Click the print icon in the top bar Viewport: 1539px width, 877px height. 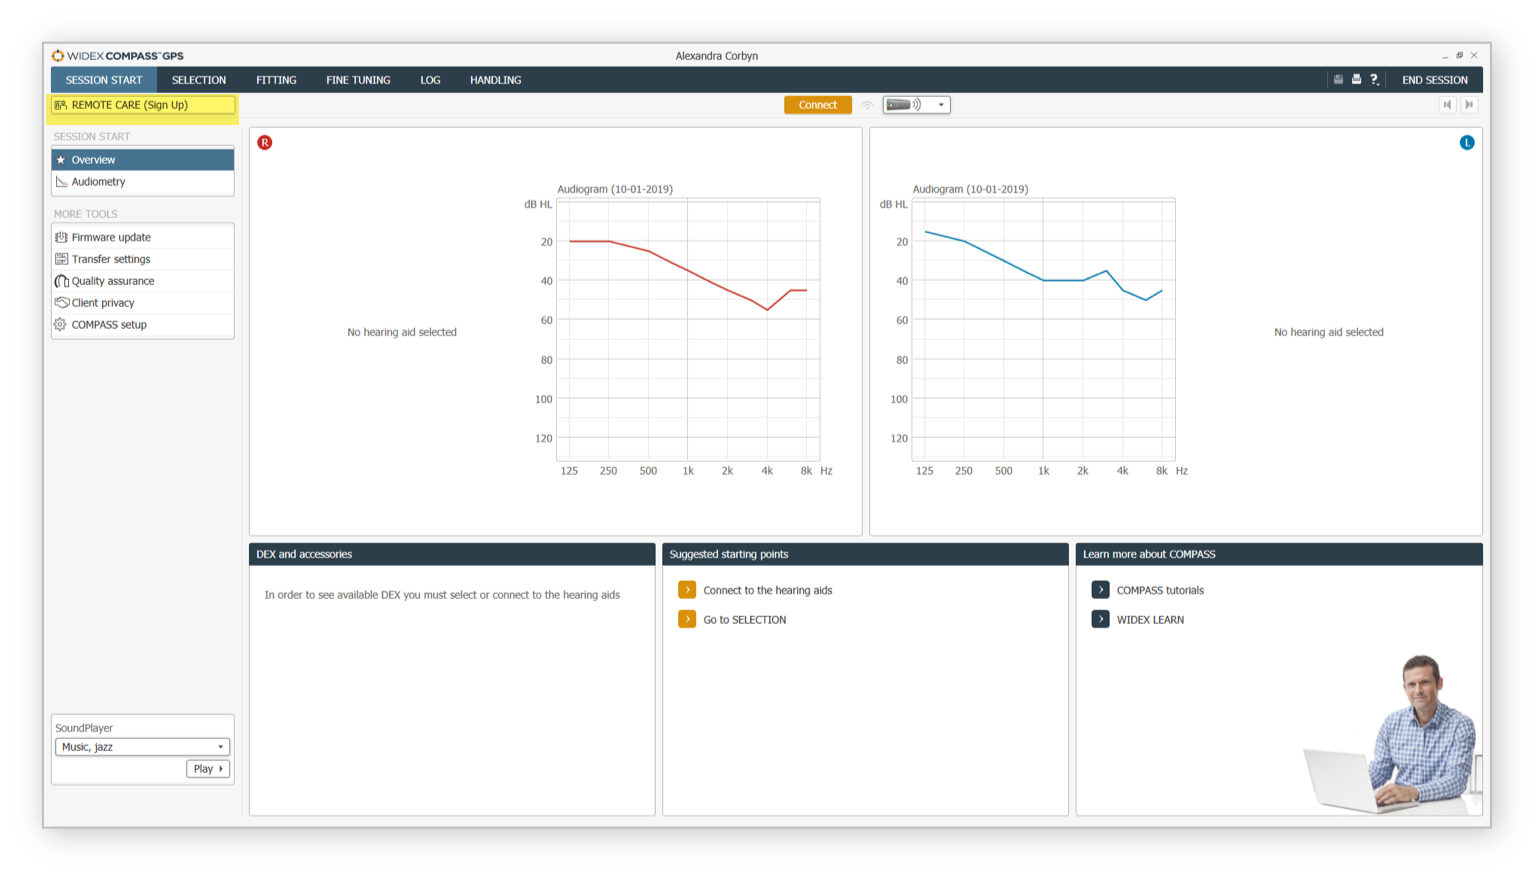pyautogui.click(x=1356, y=80)
